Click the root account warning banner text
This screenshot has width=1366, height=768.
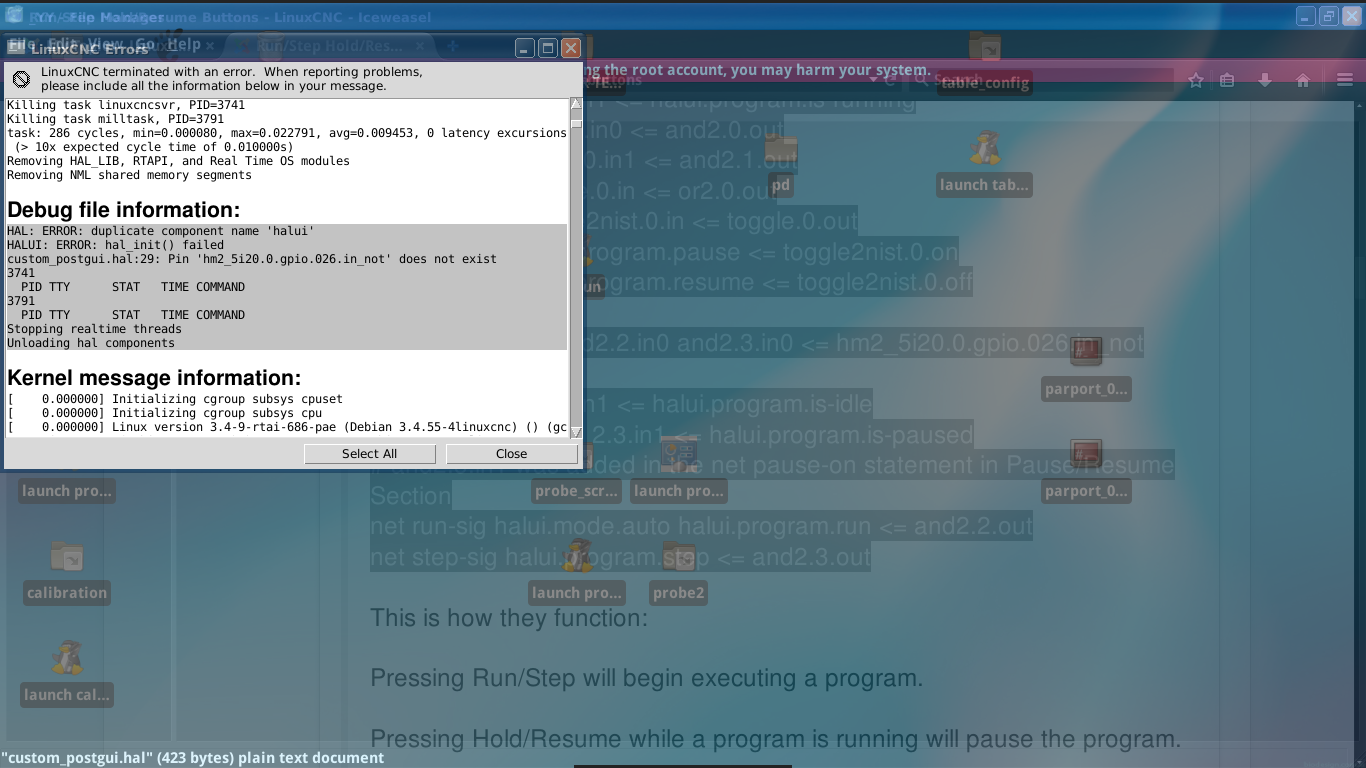(757, 70)
